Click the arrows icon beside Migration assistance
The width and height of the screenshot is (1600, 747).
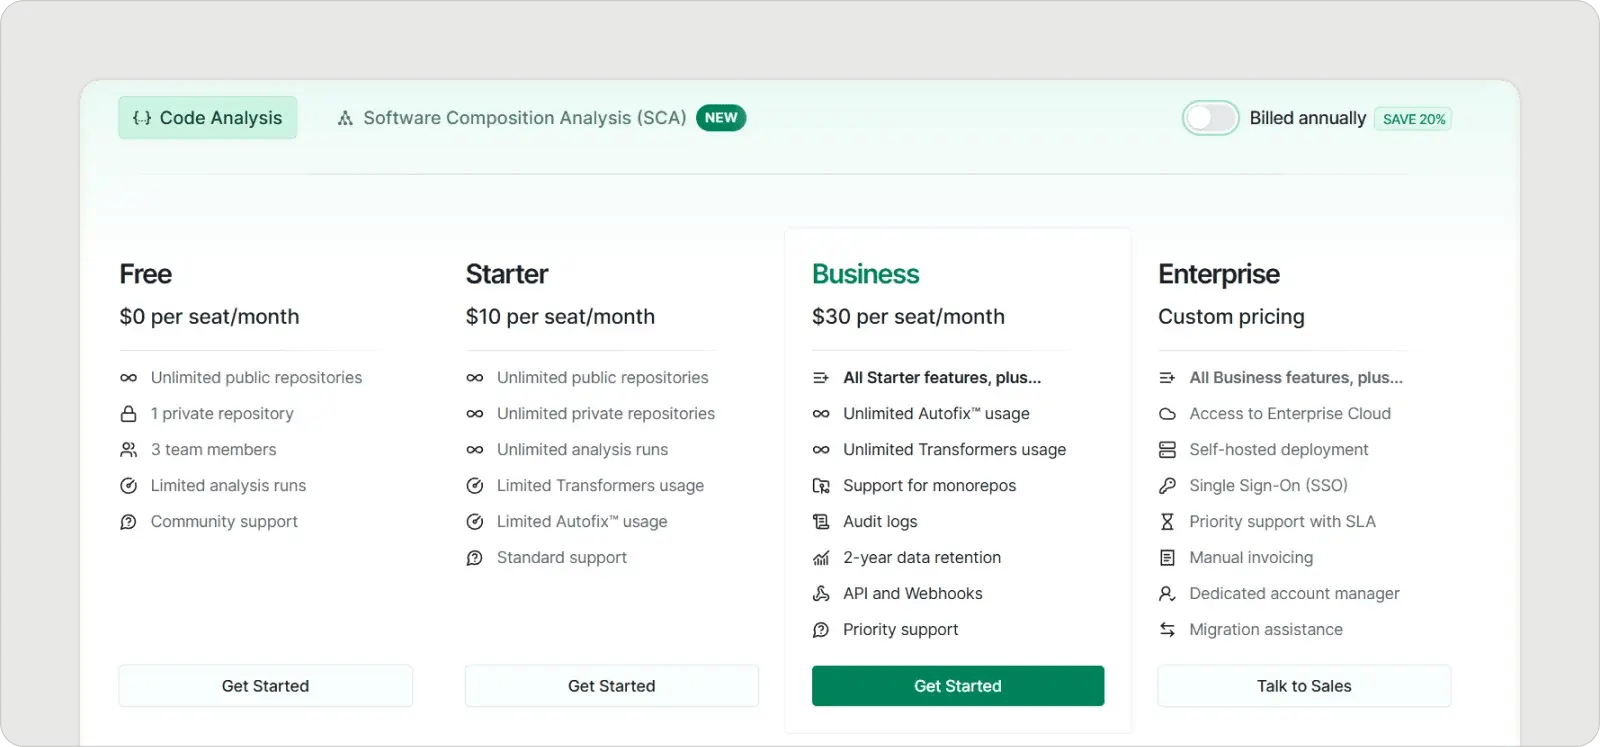point(1167,629)
